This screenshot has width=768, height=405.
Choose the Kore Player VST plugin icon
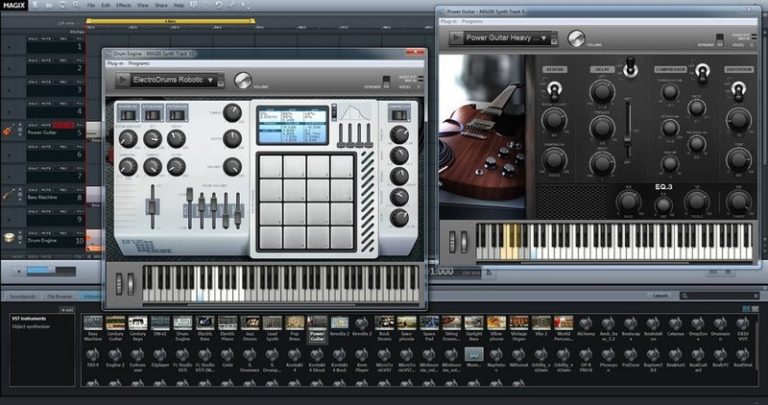pyautogui.click(x=361, y=355)
